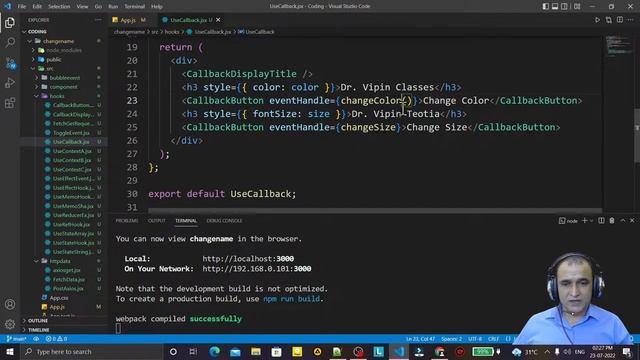Open changes compare icon in editor toolbar
Screen dimensions: 640x360
point(609,20)
